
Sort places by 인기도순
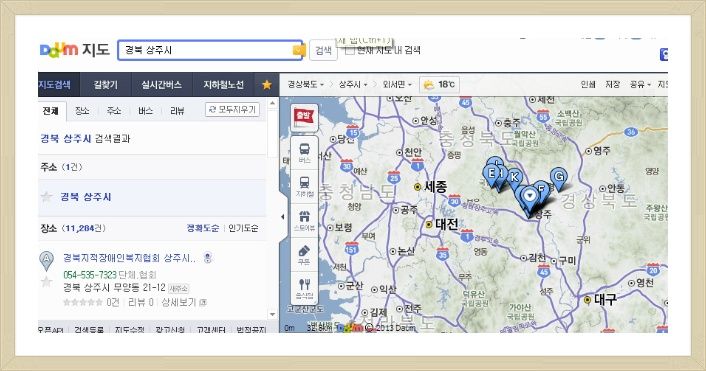[243, 228]
